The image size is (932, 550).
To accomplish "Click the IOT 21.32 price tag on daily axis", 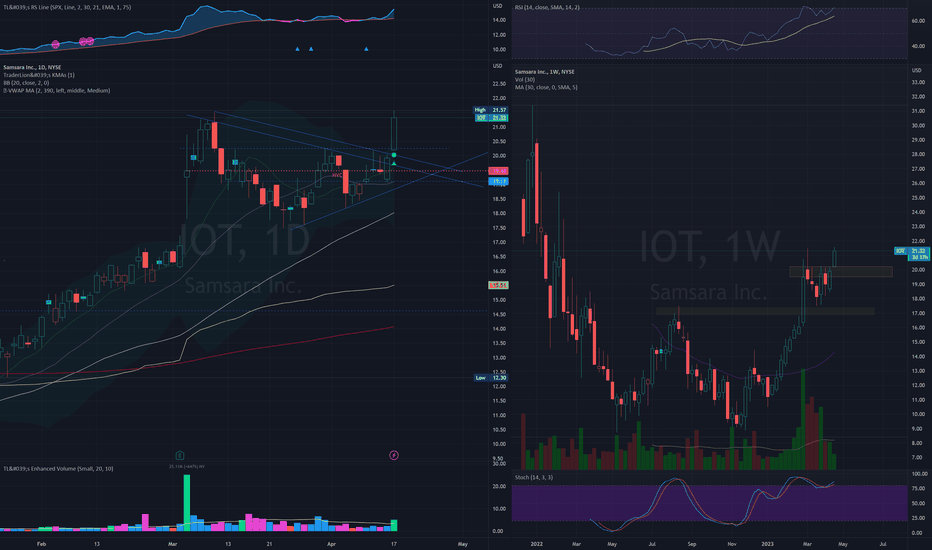I will pyautogui.click(x=490, y=118).
